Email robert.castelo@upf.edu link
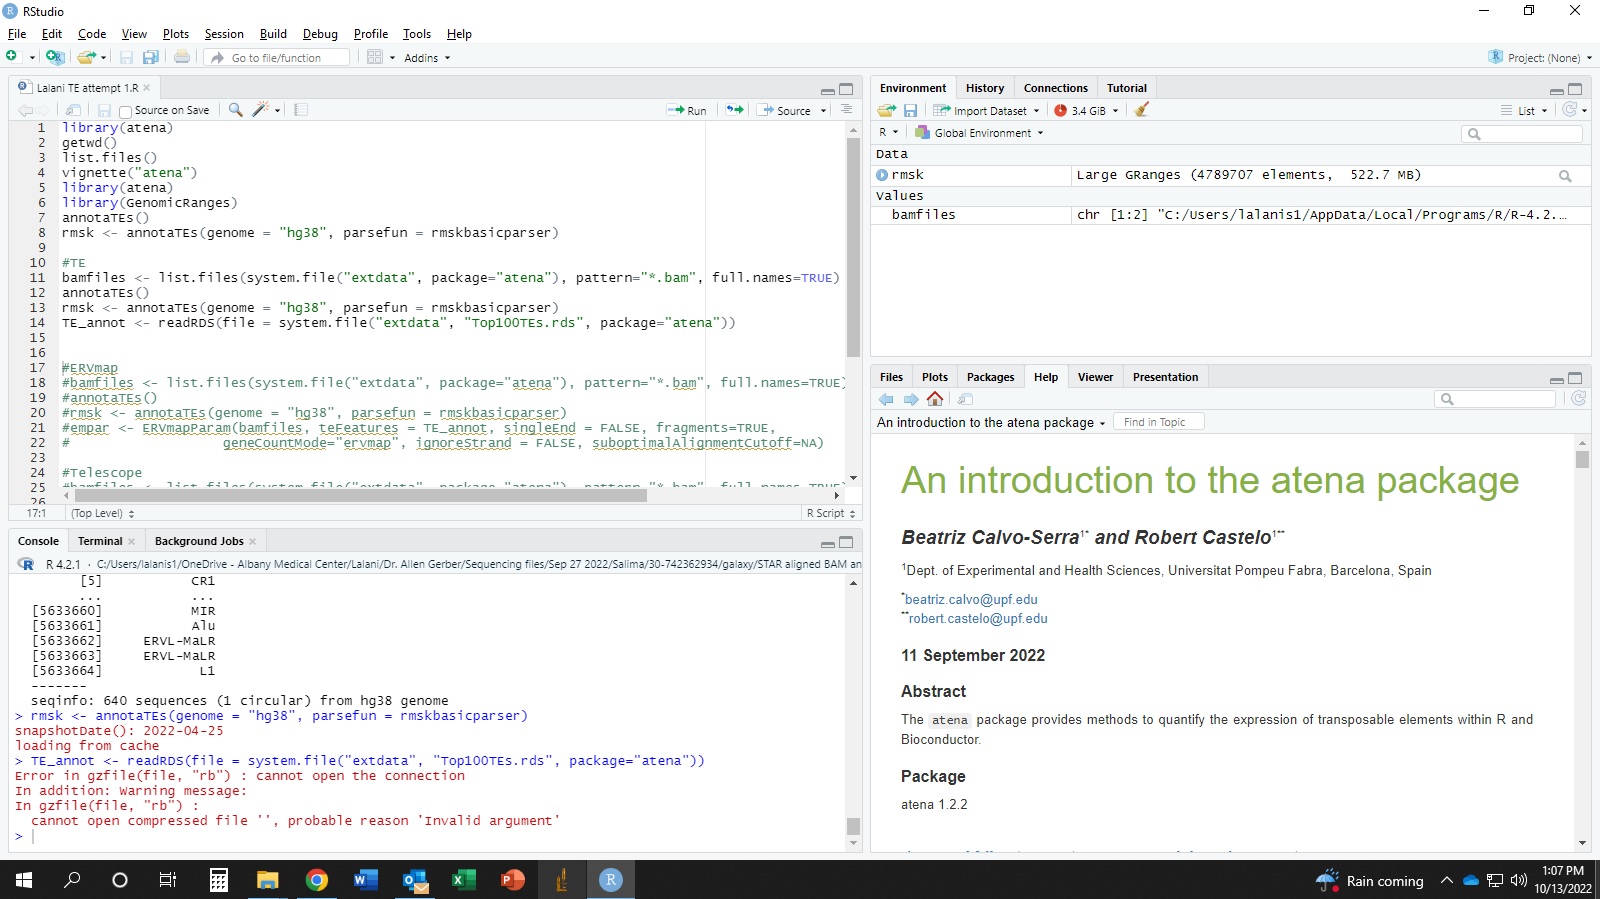Image resolution: width=1600 pixels, height=899 pixels. 978,619
